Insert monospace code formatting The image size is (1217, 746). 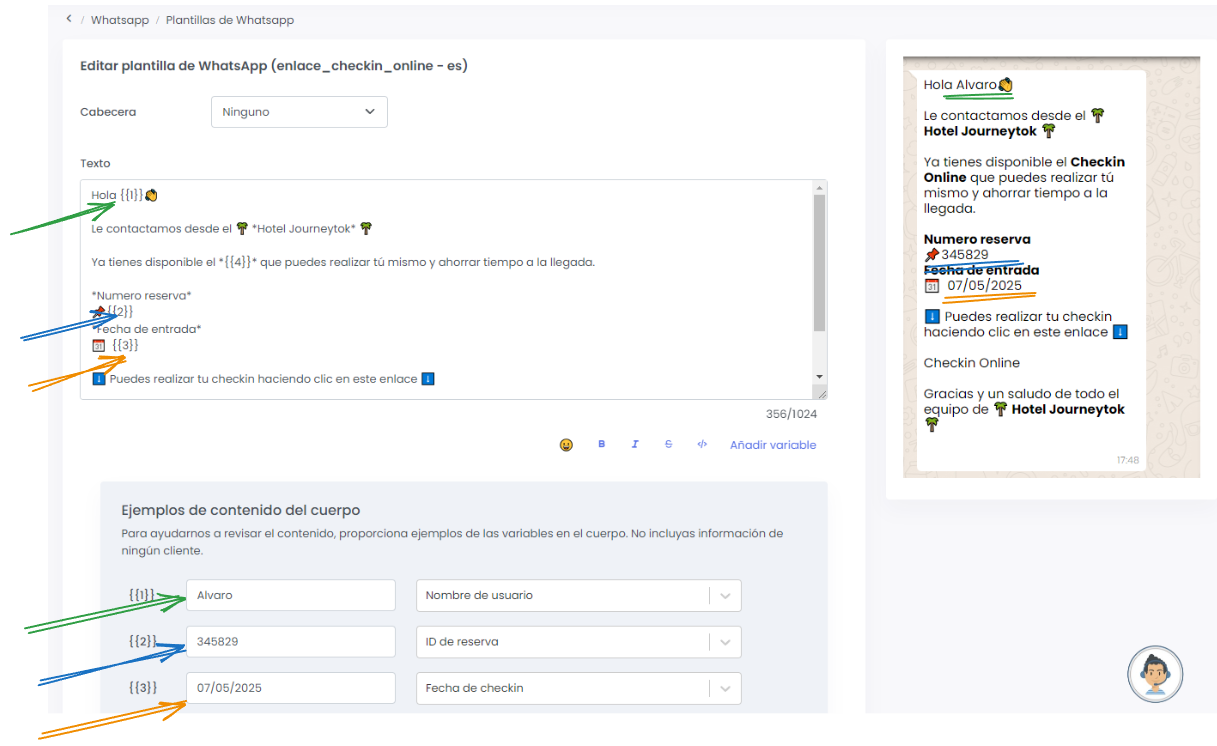click(702, 444)
